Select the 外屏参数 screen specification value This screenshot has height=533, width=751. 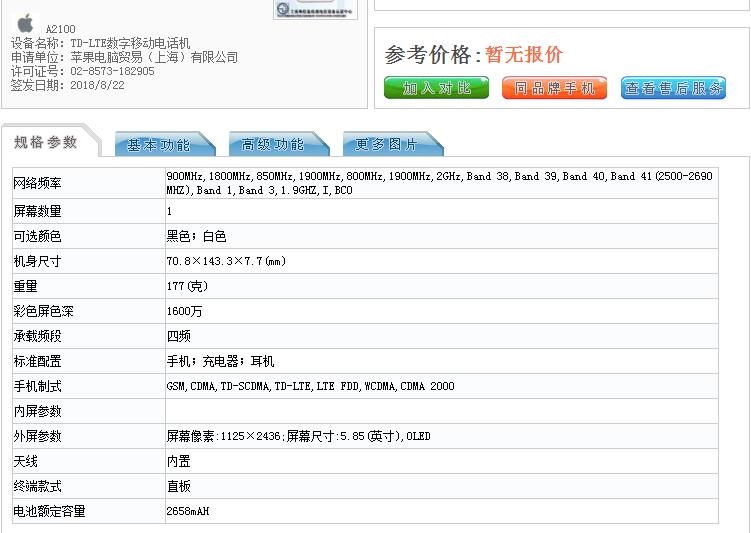click(298, 436)
